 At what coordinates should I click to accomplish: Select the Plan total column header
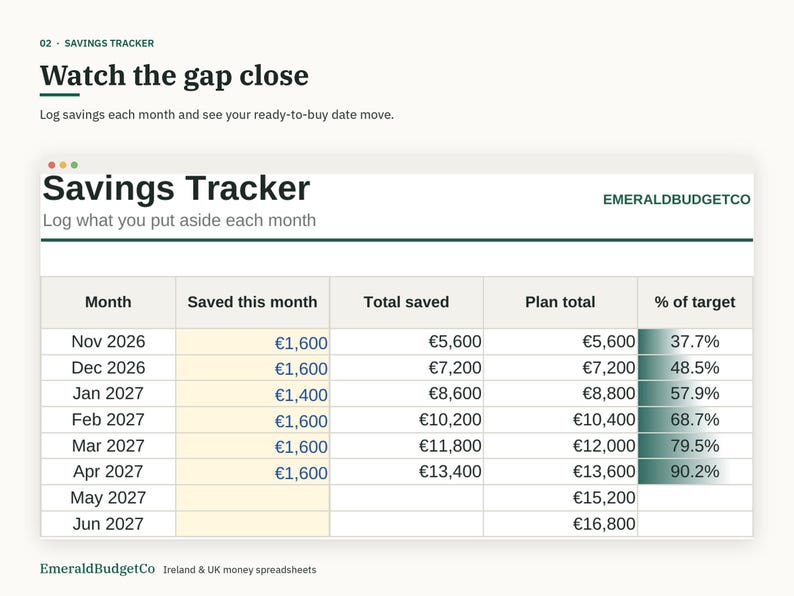560,302
